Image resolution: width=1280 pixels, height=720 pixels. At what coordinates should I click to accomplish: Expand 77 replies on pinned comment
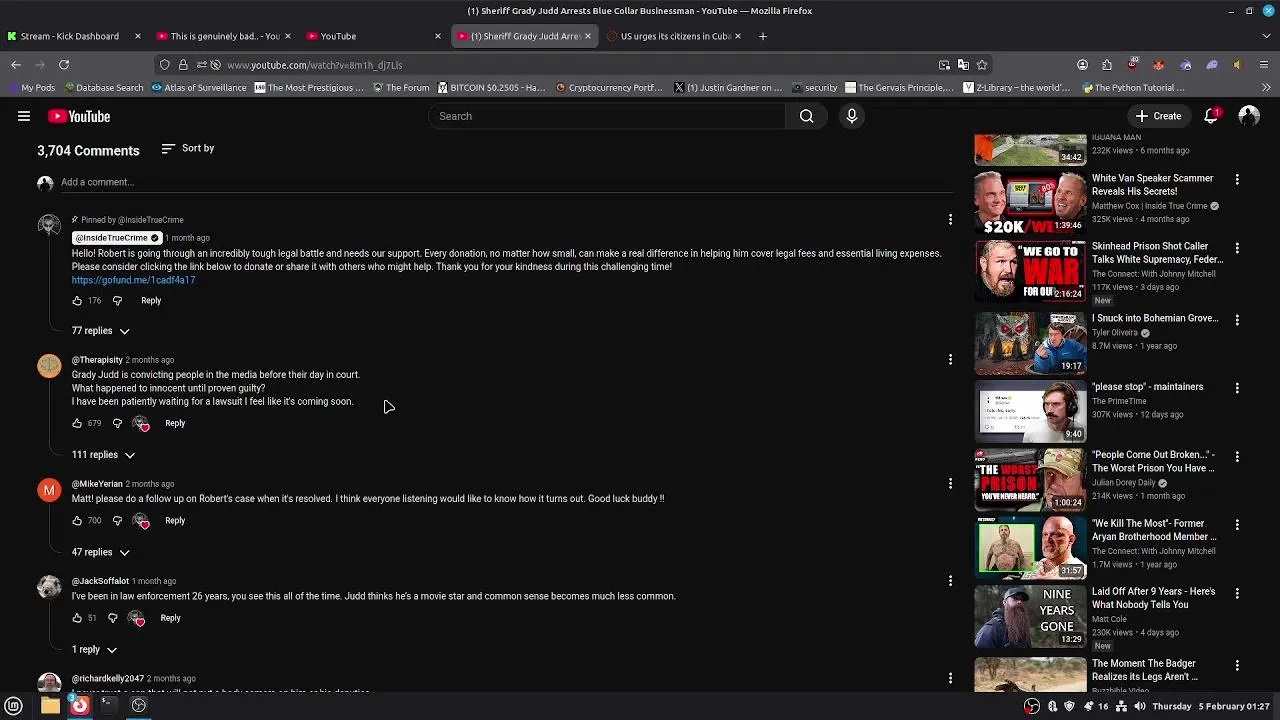(101, 331)
